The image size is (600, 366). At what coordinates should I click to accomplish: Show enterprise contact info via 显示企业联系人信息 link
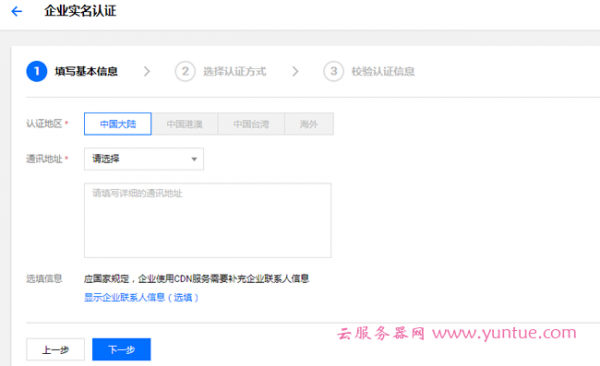coord(141,297)
